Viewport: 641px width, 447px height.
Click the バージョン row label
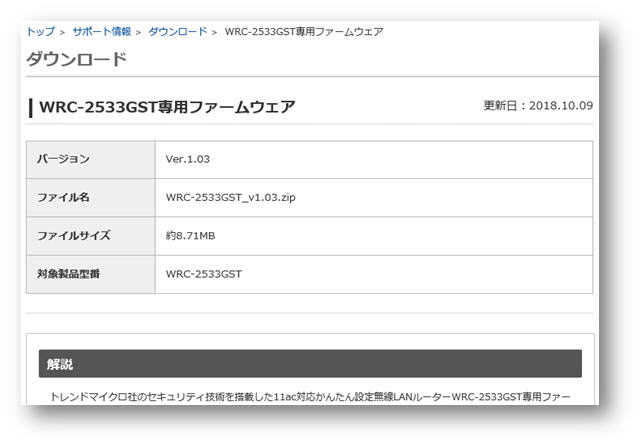coord(63,159)
